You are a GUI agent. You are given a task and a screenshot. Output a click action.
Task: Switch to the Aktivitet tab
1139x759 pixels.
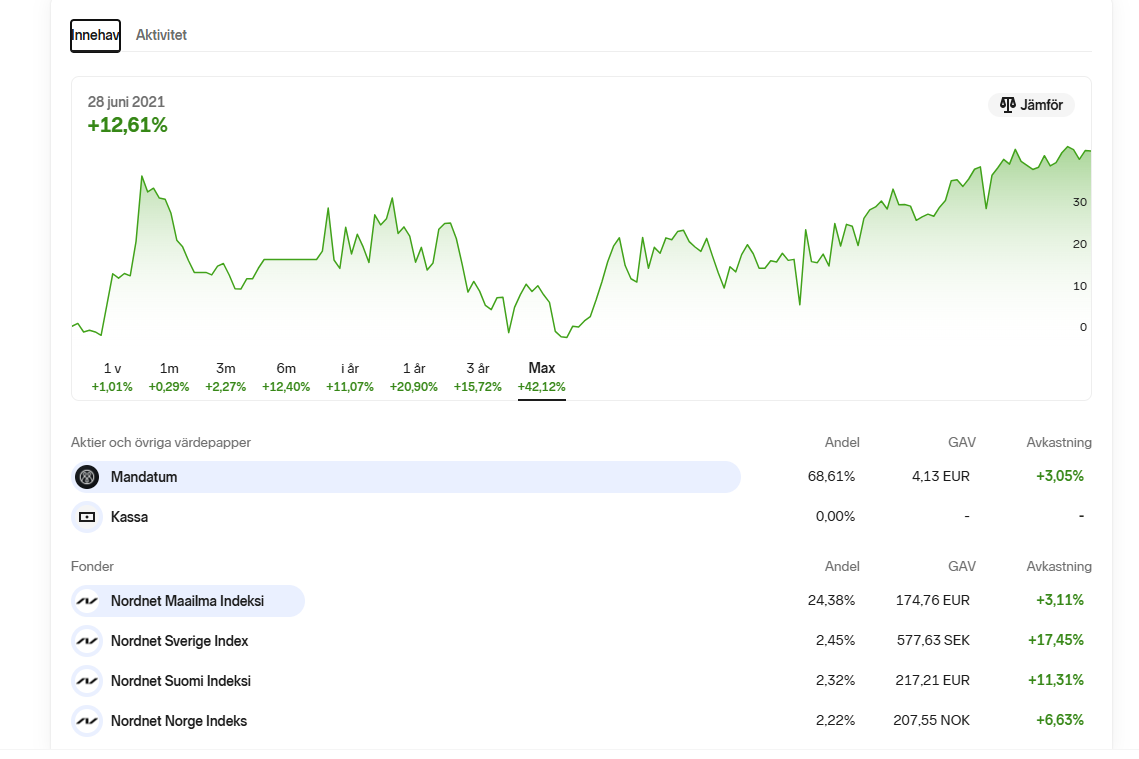(x=161, y=35)
